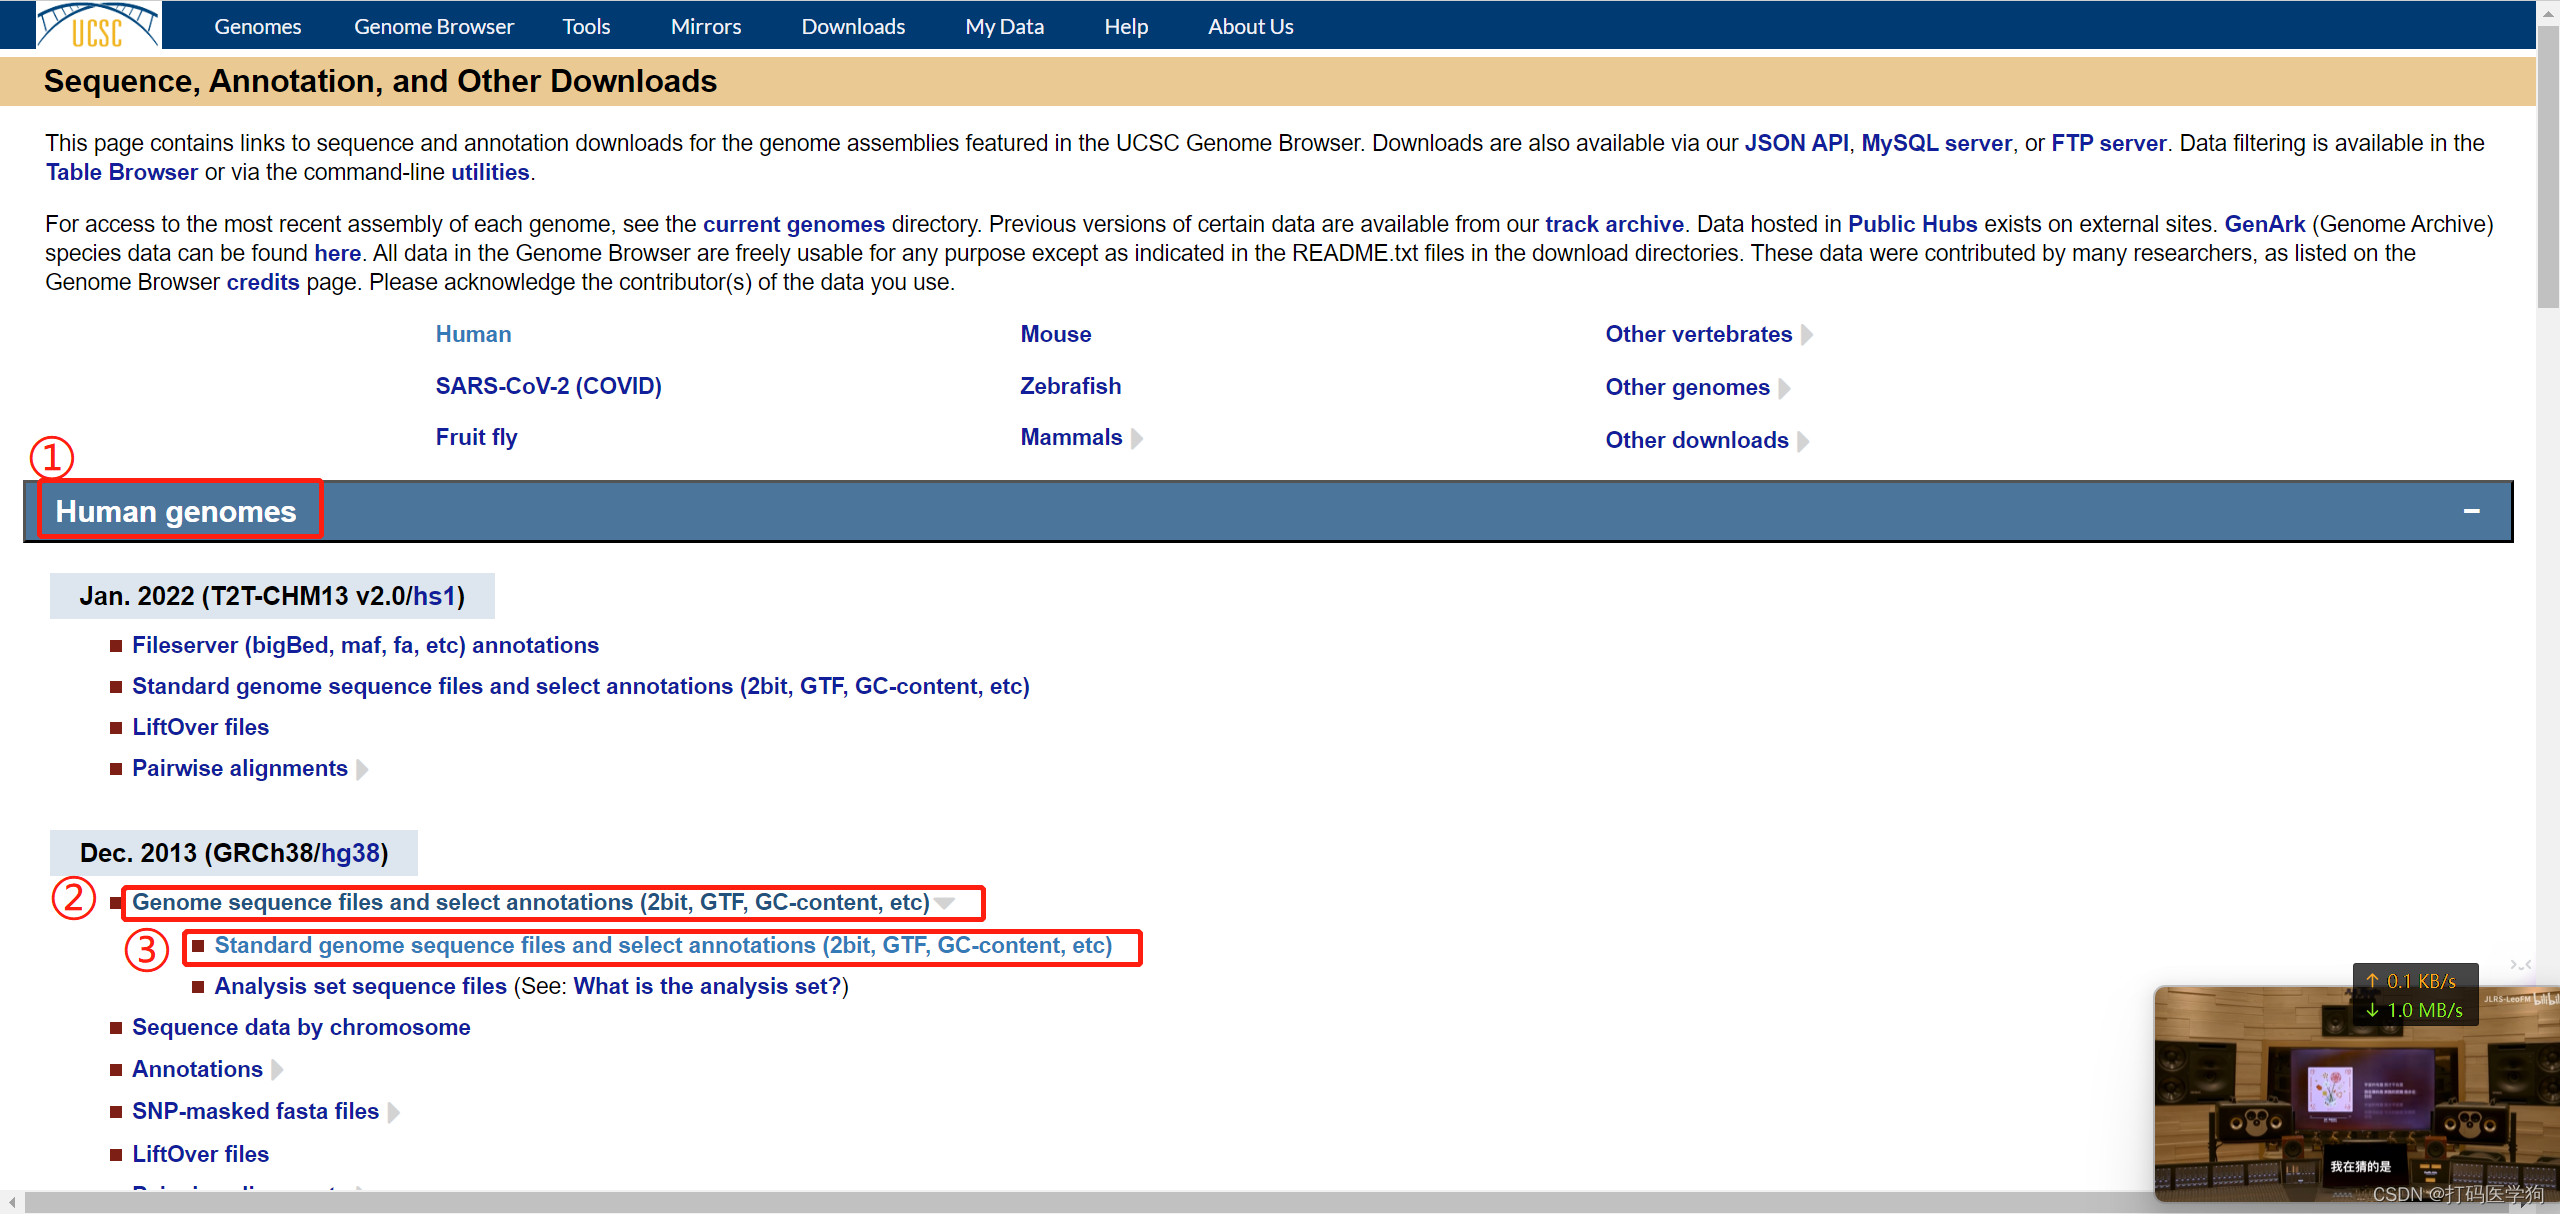Open hg38 Standard genome sequence files link

[x=662, y=945]
